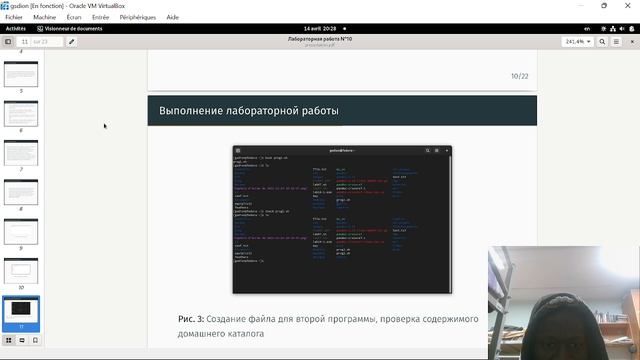This screenshot has height=360, width=640.
Task: Click the slide number 10/22
Action: (520, 76)
